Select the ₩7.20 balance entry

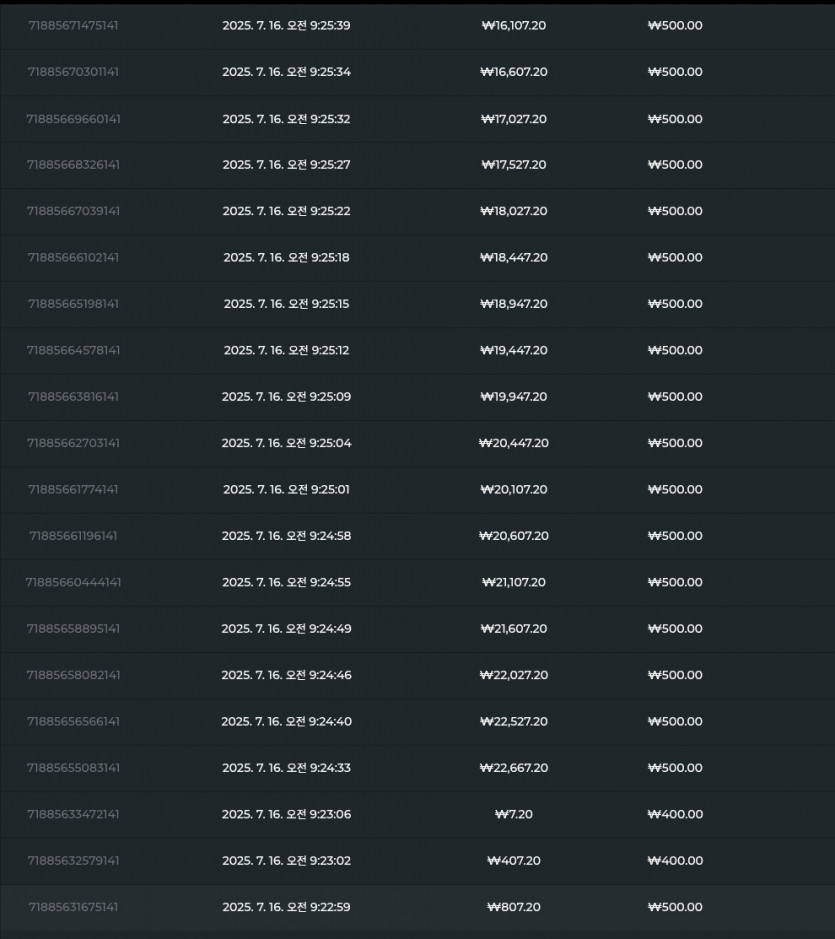coord(514,814)
